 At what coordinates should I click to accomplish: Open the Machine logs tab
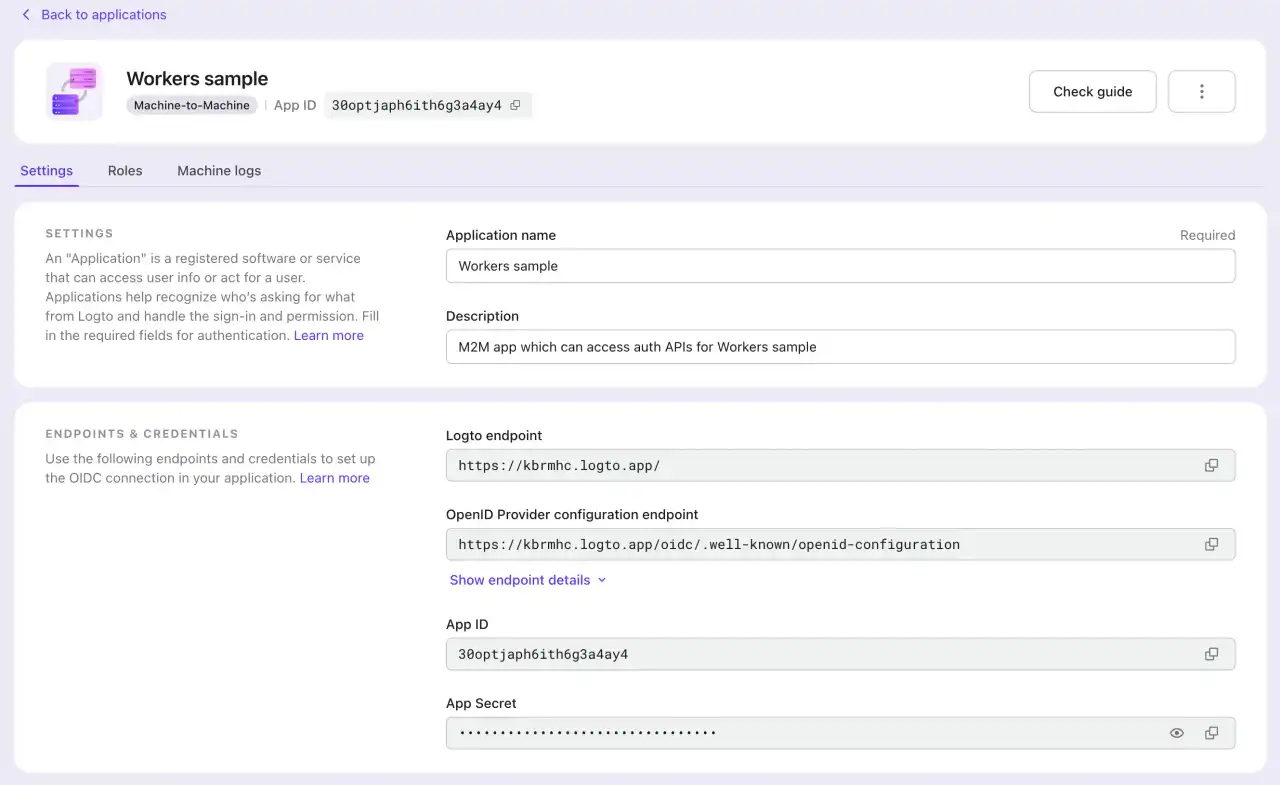point(218,170)
